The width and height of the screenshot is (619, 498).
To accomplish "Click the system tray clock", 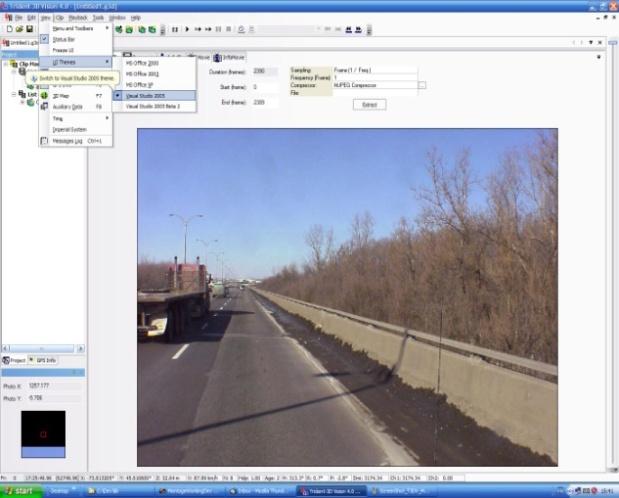I will 607,491.
